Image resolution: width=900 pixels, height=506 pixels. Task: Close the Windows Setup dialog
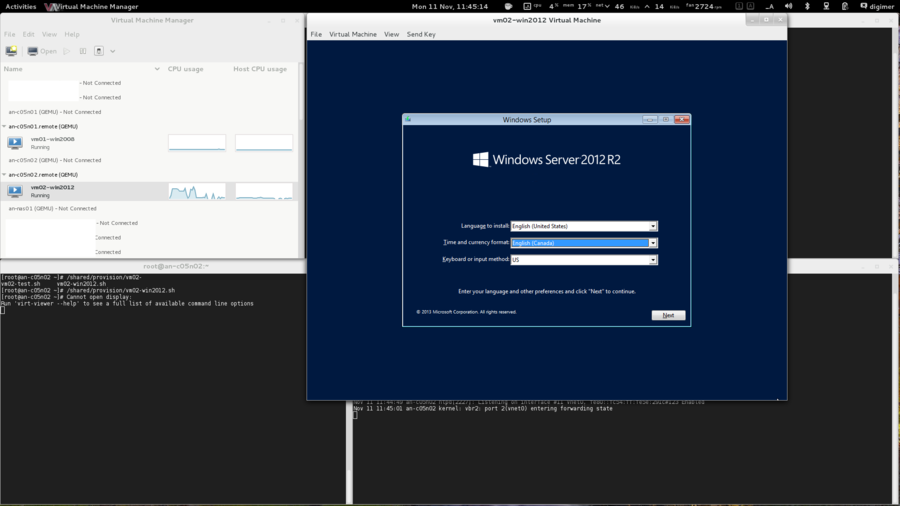(x=681, y=119)
